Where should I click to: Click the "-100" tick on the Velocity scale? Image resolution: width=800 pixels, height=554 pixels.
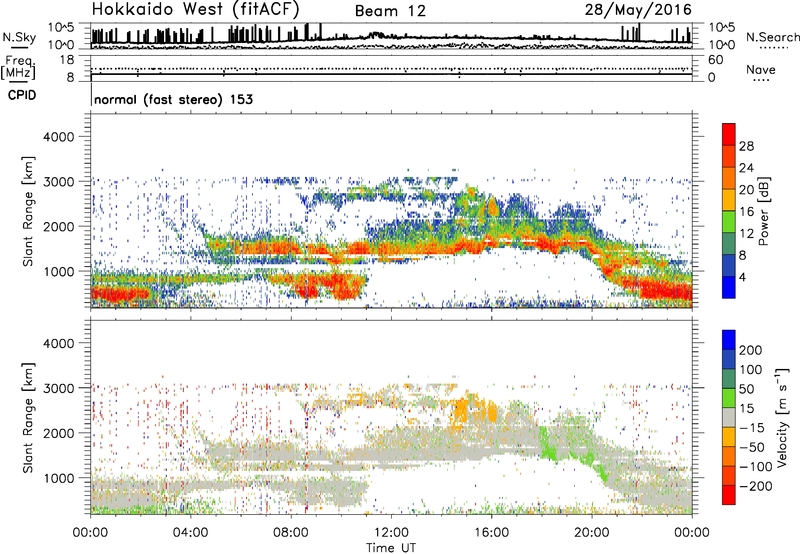tap(755, 467)
